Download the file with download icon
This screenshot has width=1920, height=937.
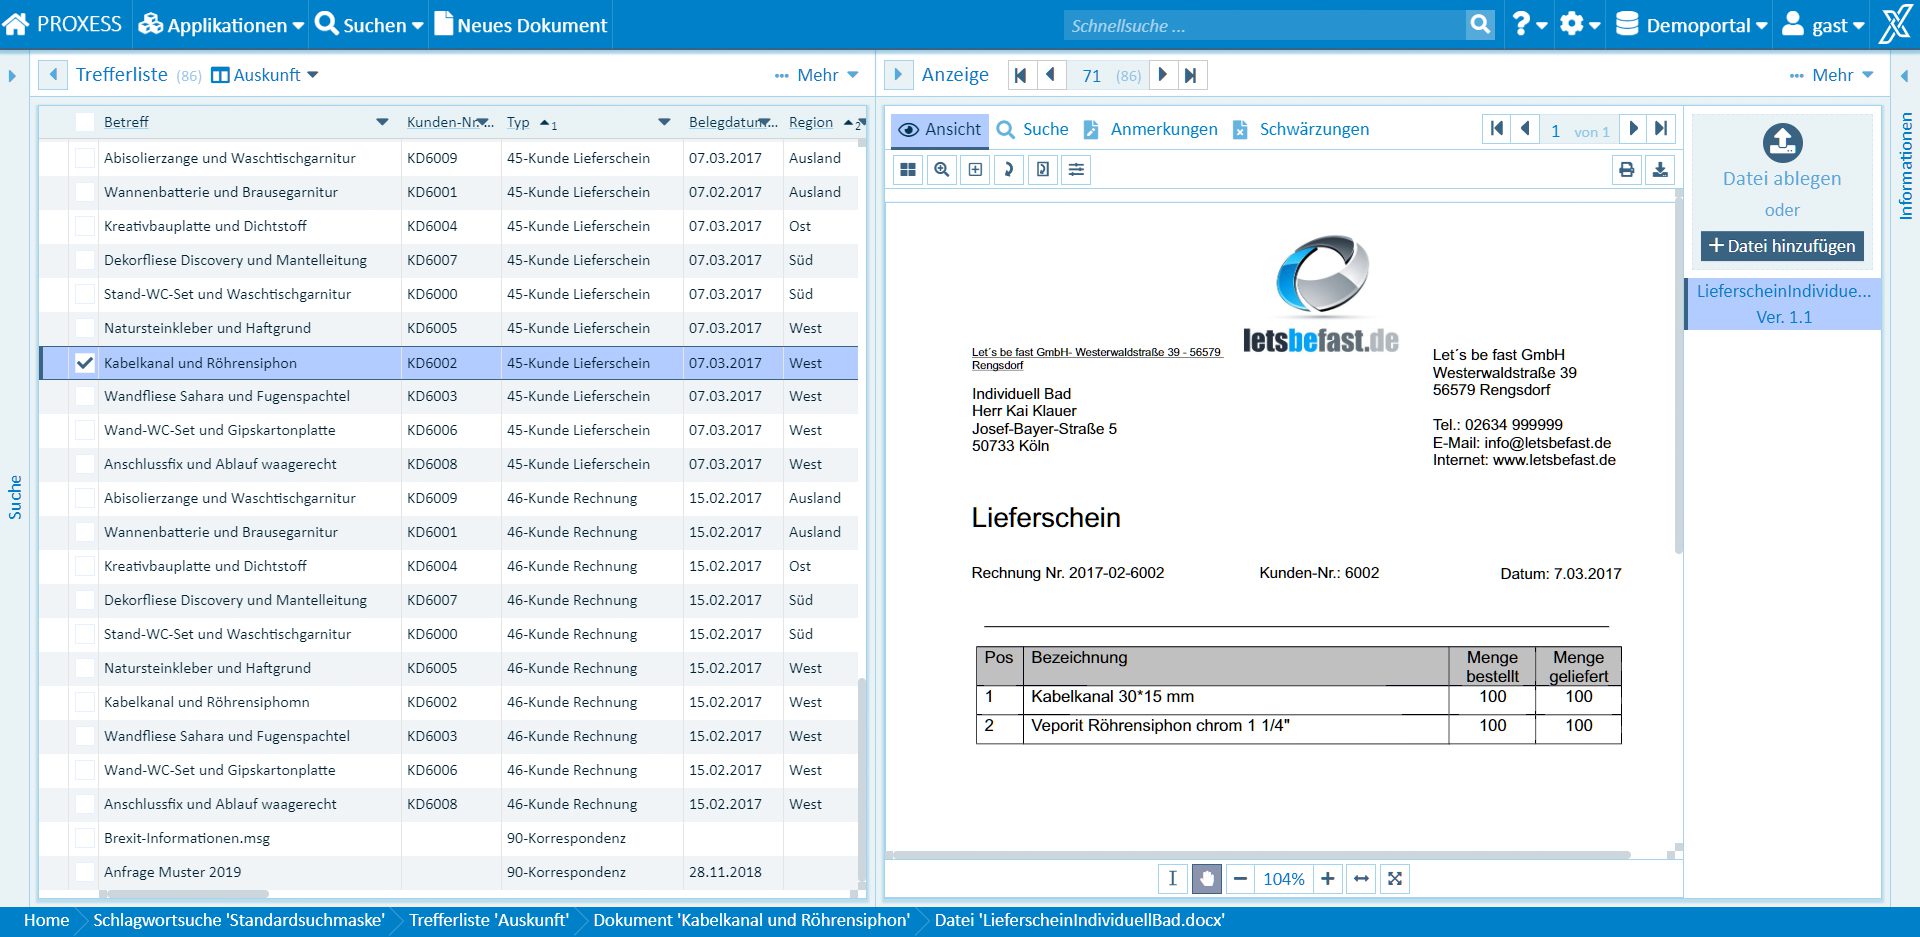1660,170
